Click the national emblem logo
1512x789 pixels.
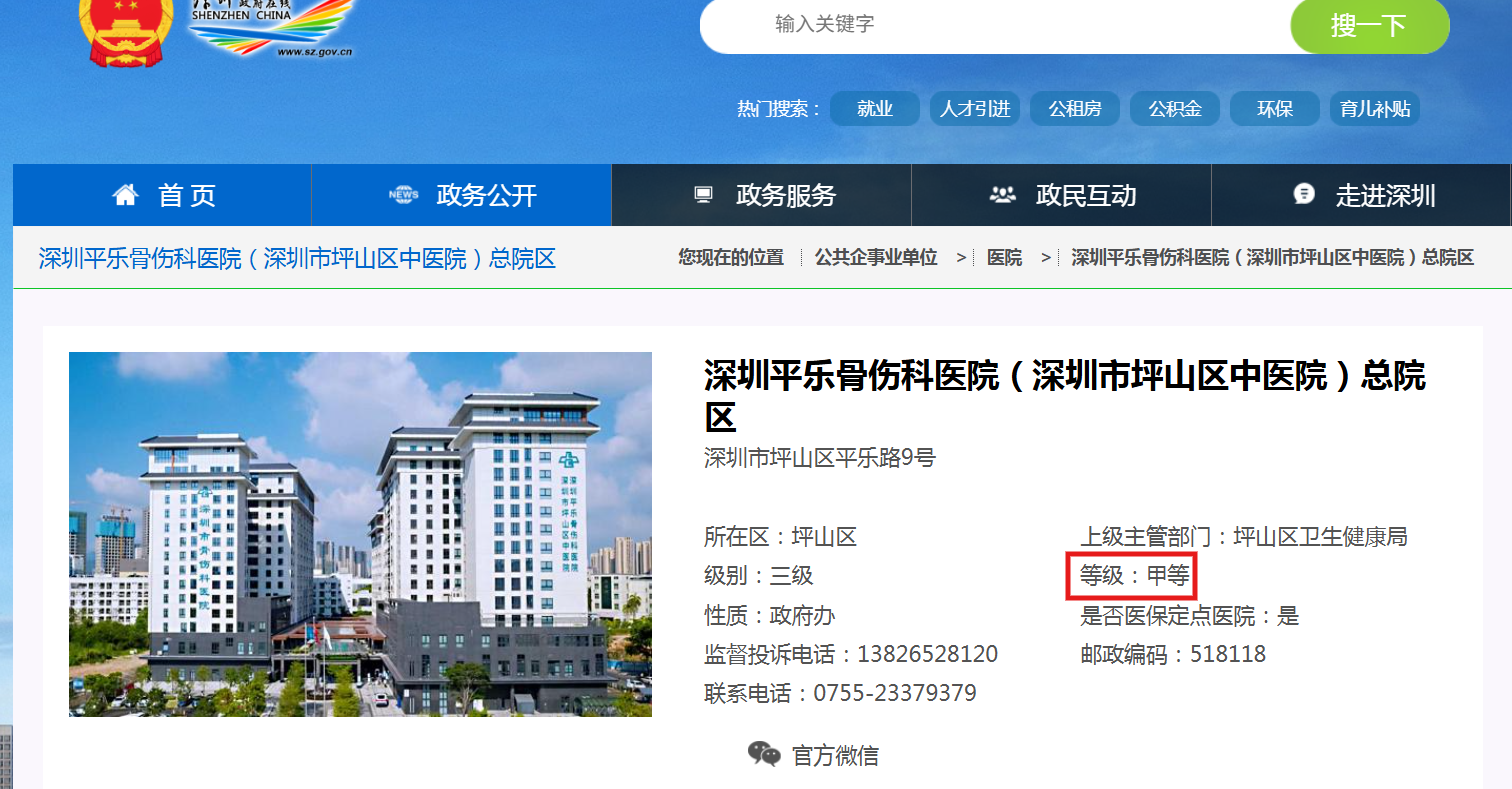125,32
